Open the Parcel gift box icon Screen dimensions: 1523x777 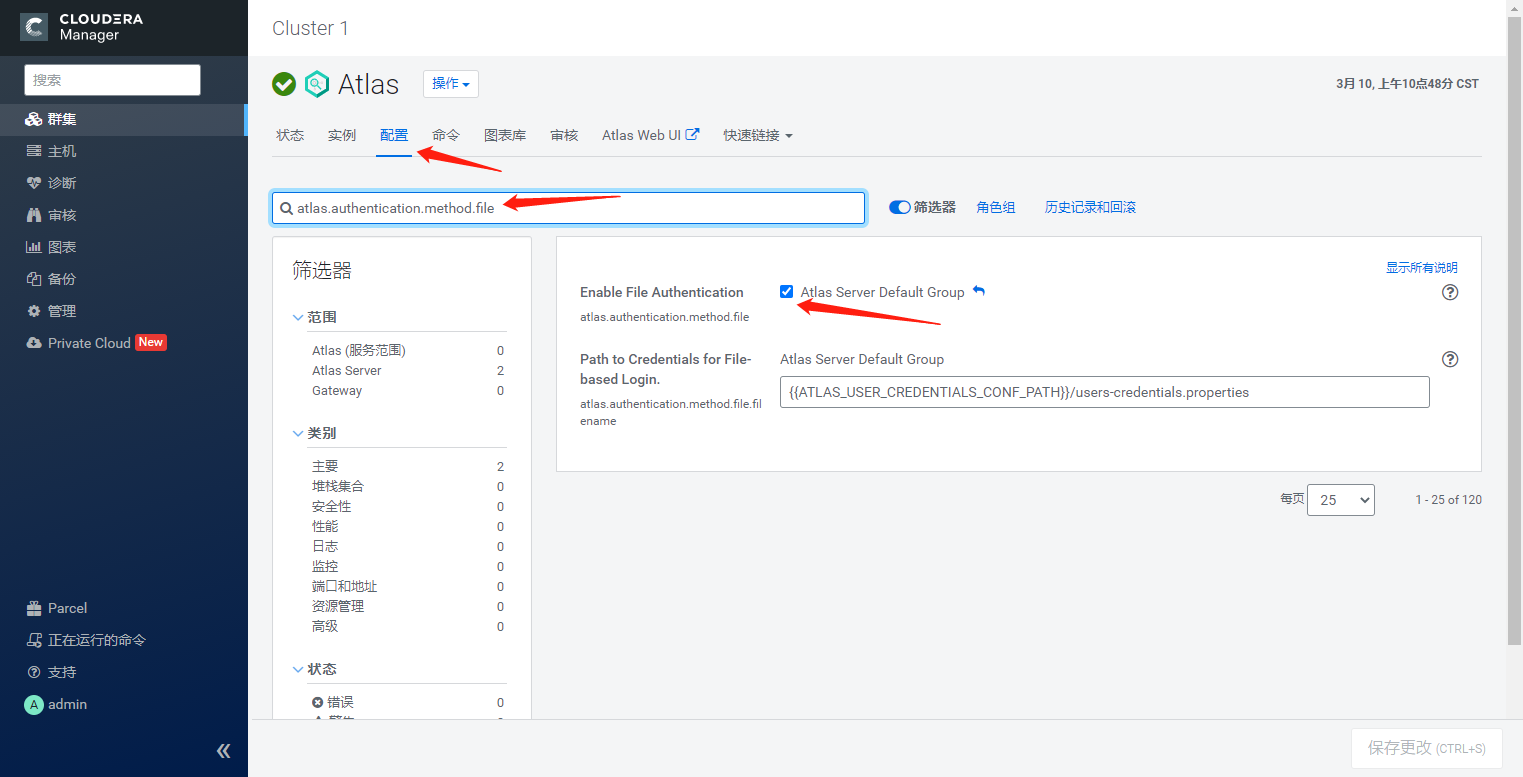coord(34,608)
